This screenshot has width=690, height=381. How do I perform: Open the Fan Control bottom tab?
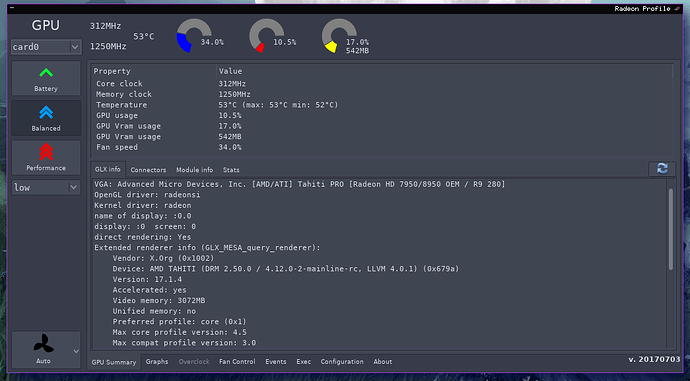click(237, 362)
